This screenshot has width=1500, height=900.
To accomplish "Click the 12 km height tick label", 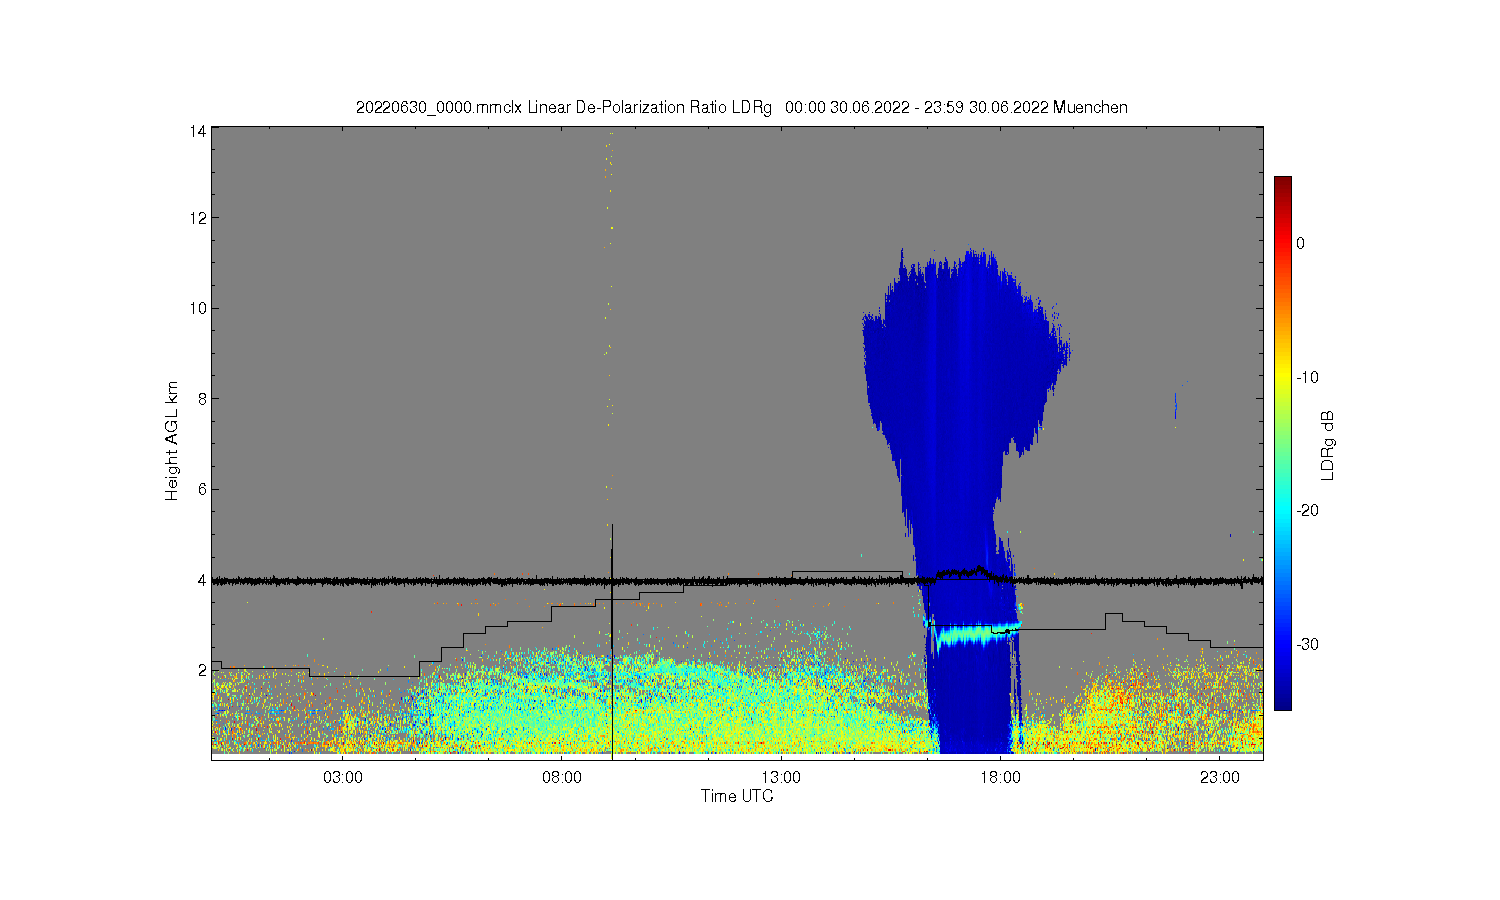I will (198, 218).
